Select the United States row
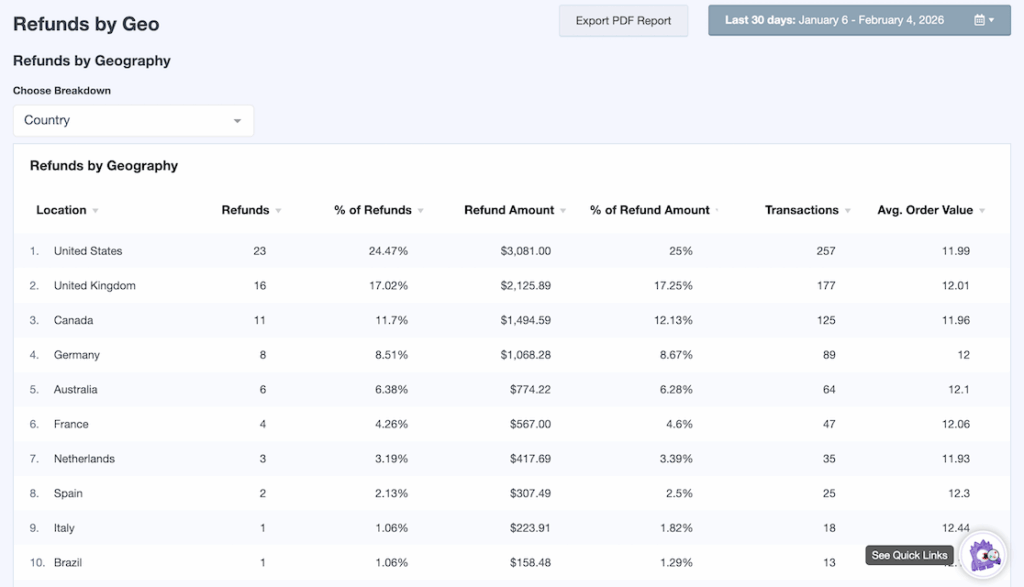 [x=88, y=251]
